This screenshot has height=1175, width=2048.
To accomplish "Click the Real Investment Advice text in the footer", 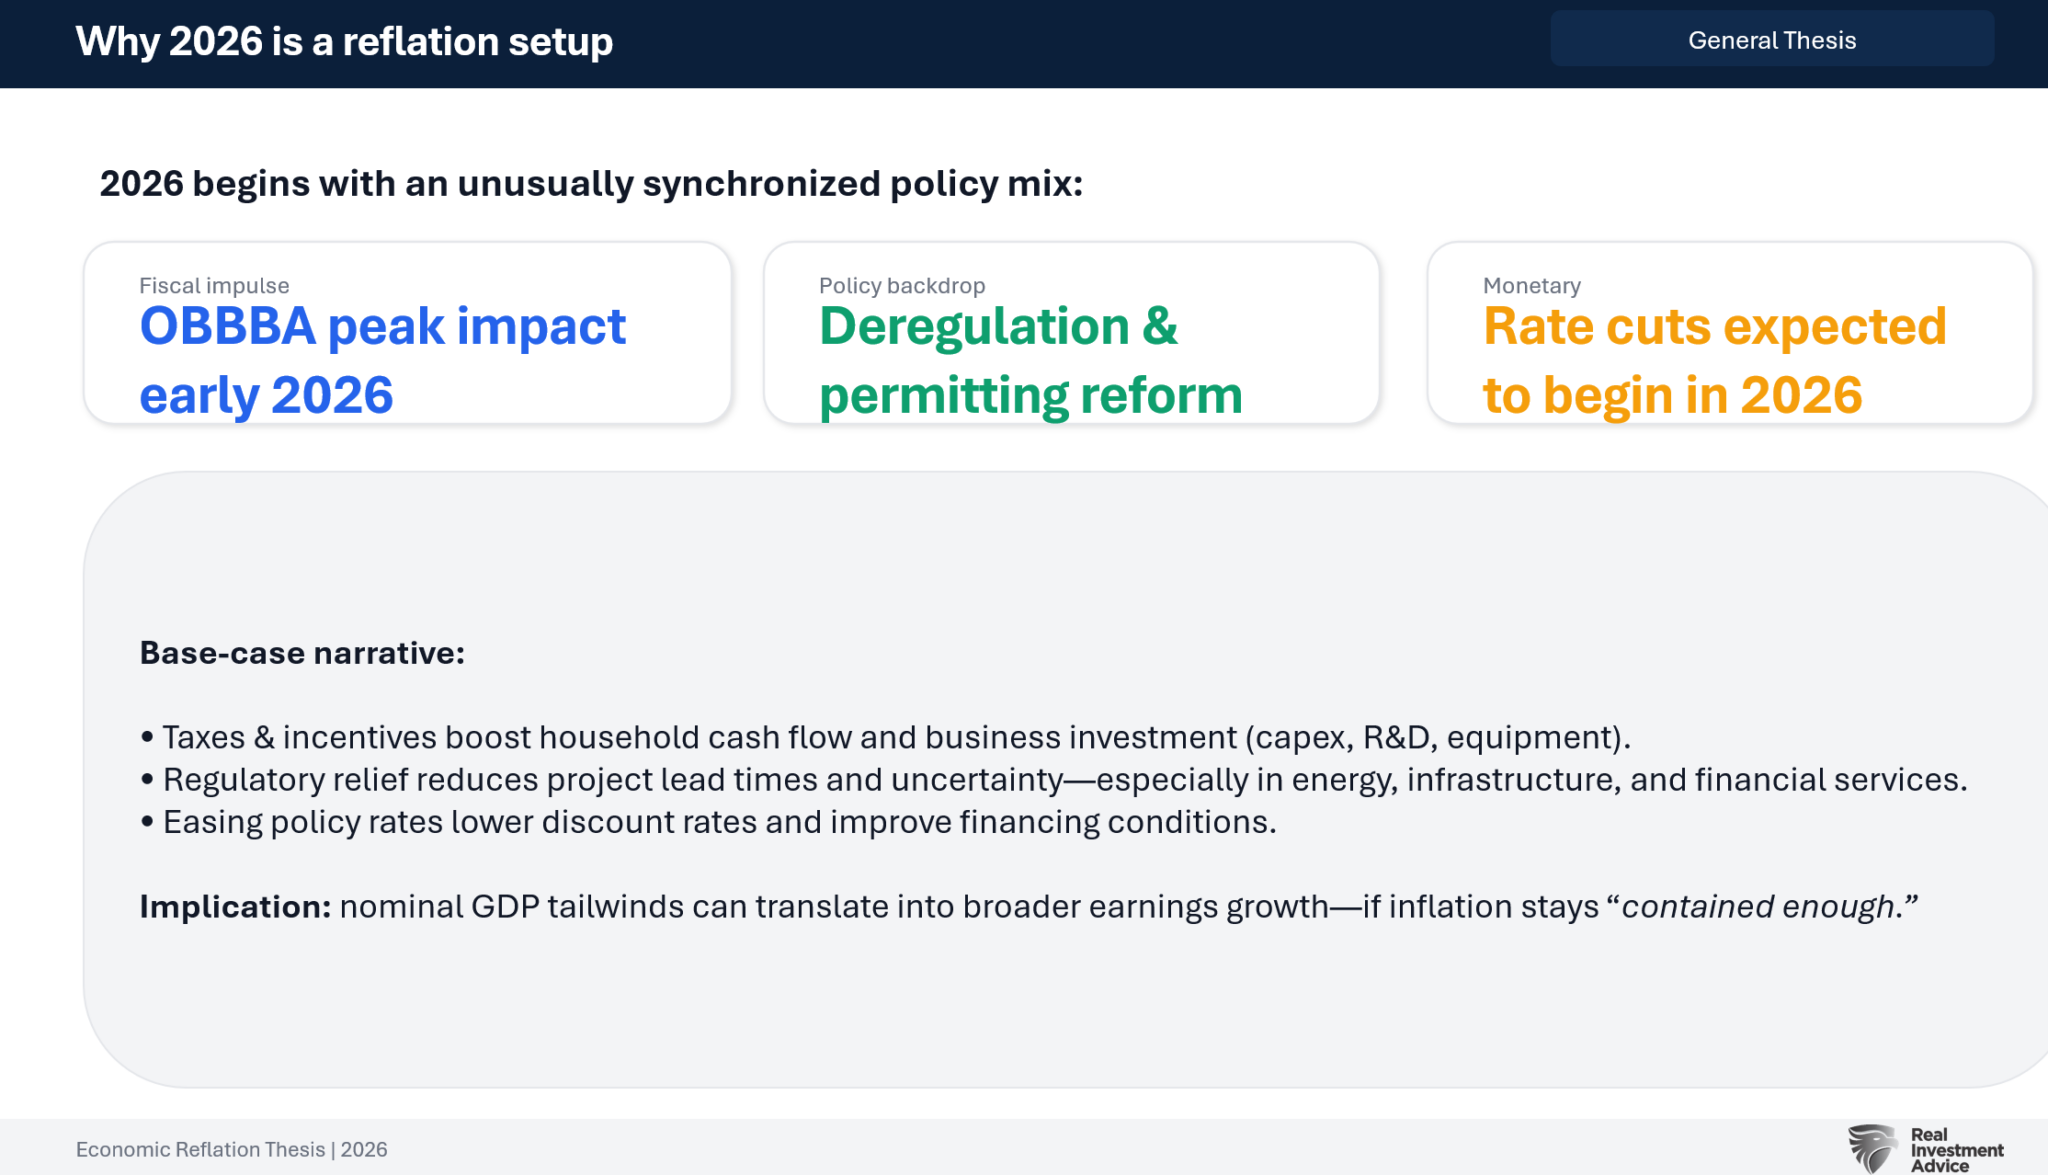I will pyautogui.click(x=1955, y=1150).
